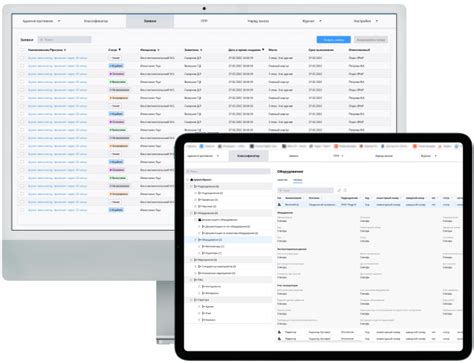Open the highlighted Заявки tab on the monitor
The image size is (474, 363).
pyautogui.click(x=150, y=21)
